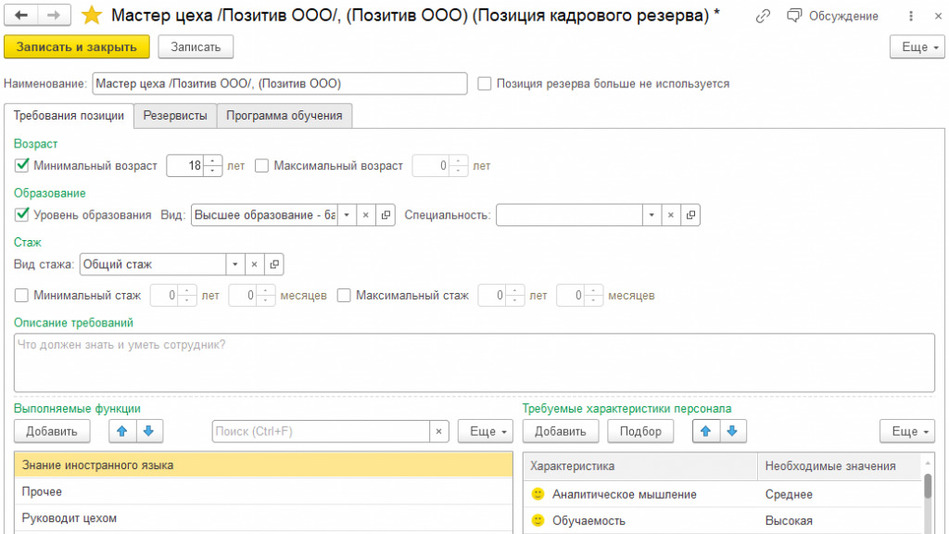Clear the Поиск search field
Viewport: 949px width, 534px height.
click(x=439, y=431)
